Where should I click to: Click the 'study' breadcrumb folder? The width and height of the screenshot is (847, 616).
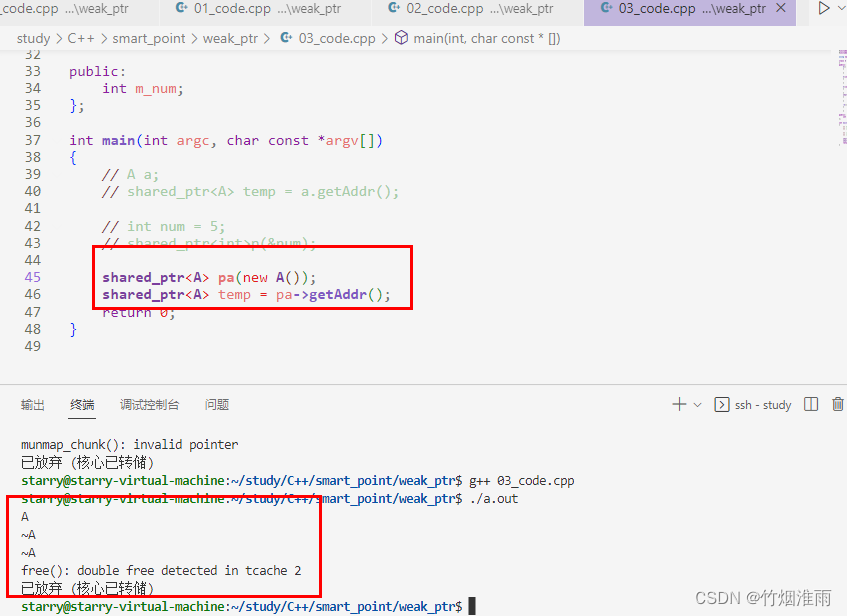(x=33, y=39)
